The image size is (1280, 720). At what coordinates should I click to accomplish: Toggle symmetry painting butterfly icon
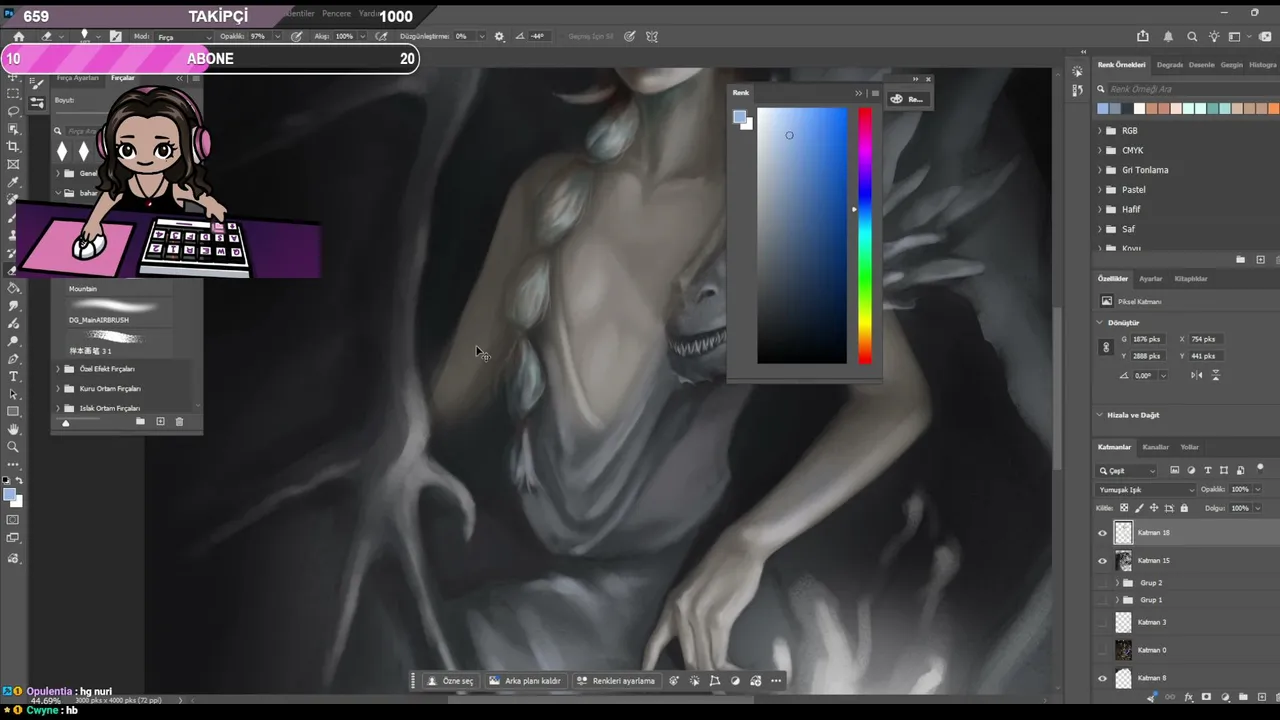click(x=652, y=37)
